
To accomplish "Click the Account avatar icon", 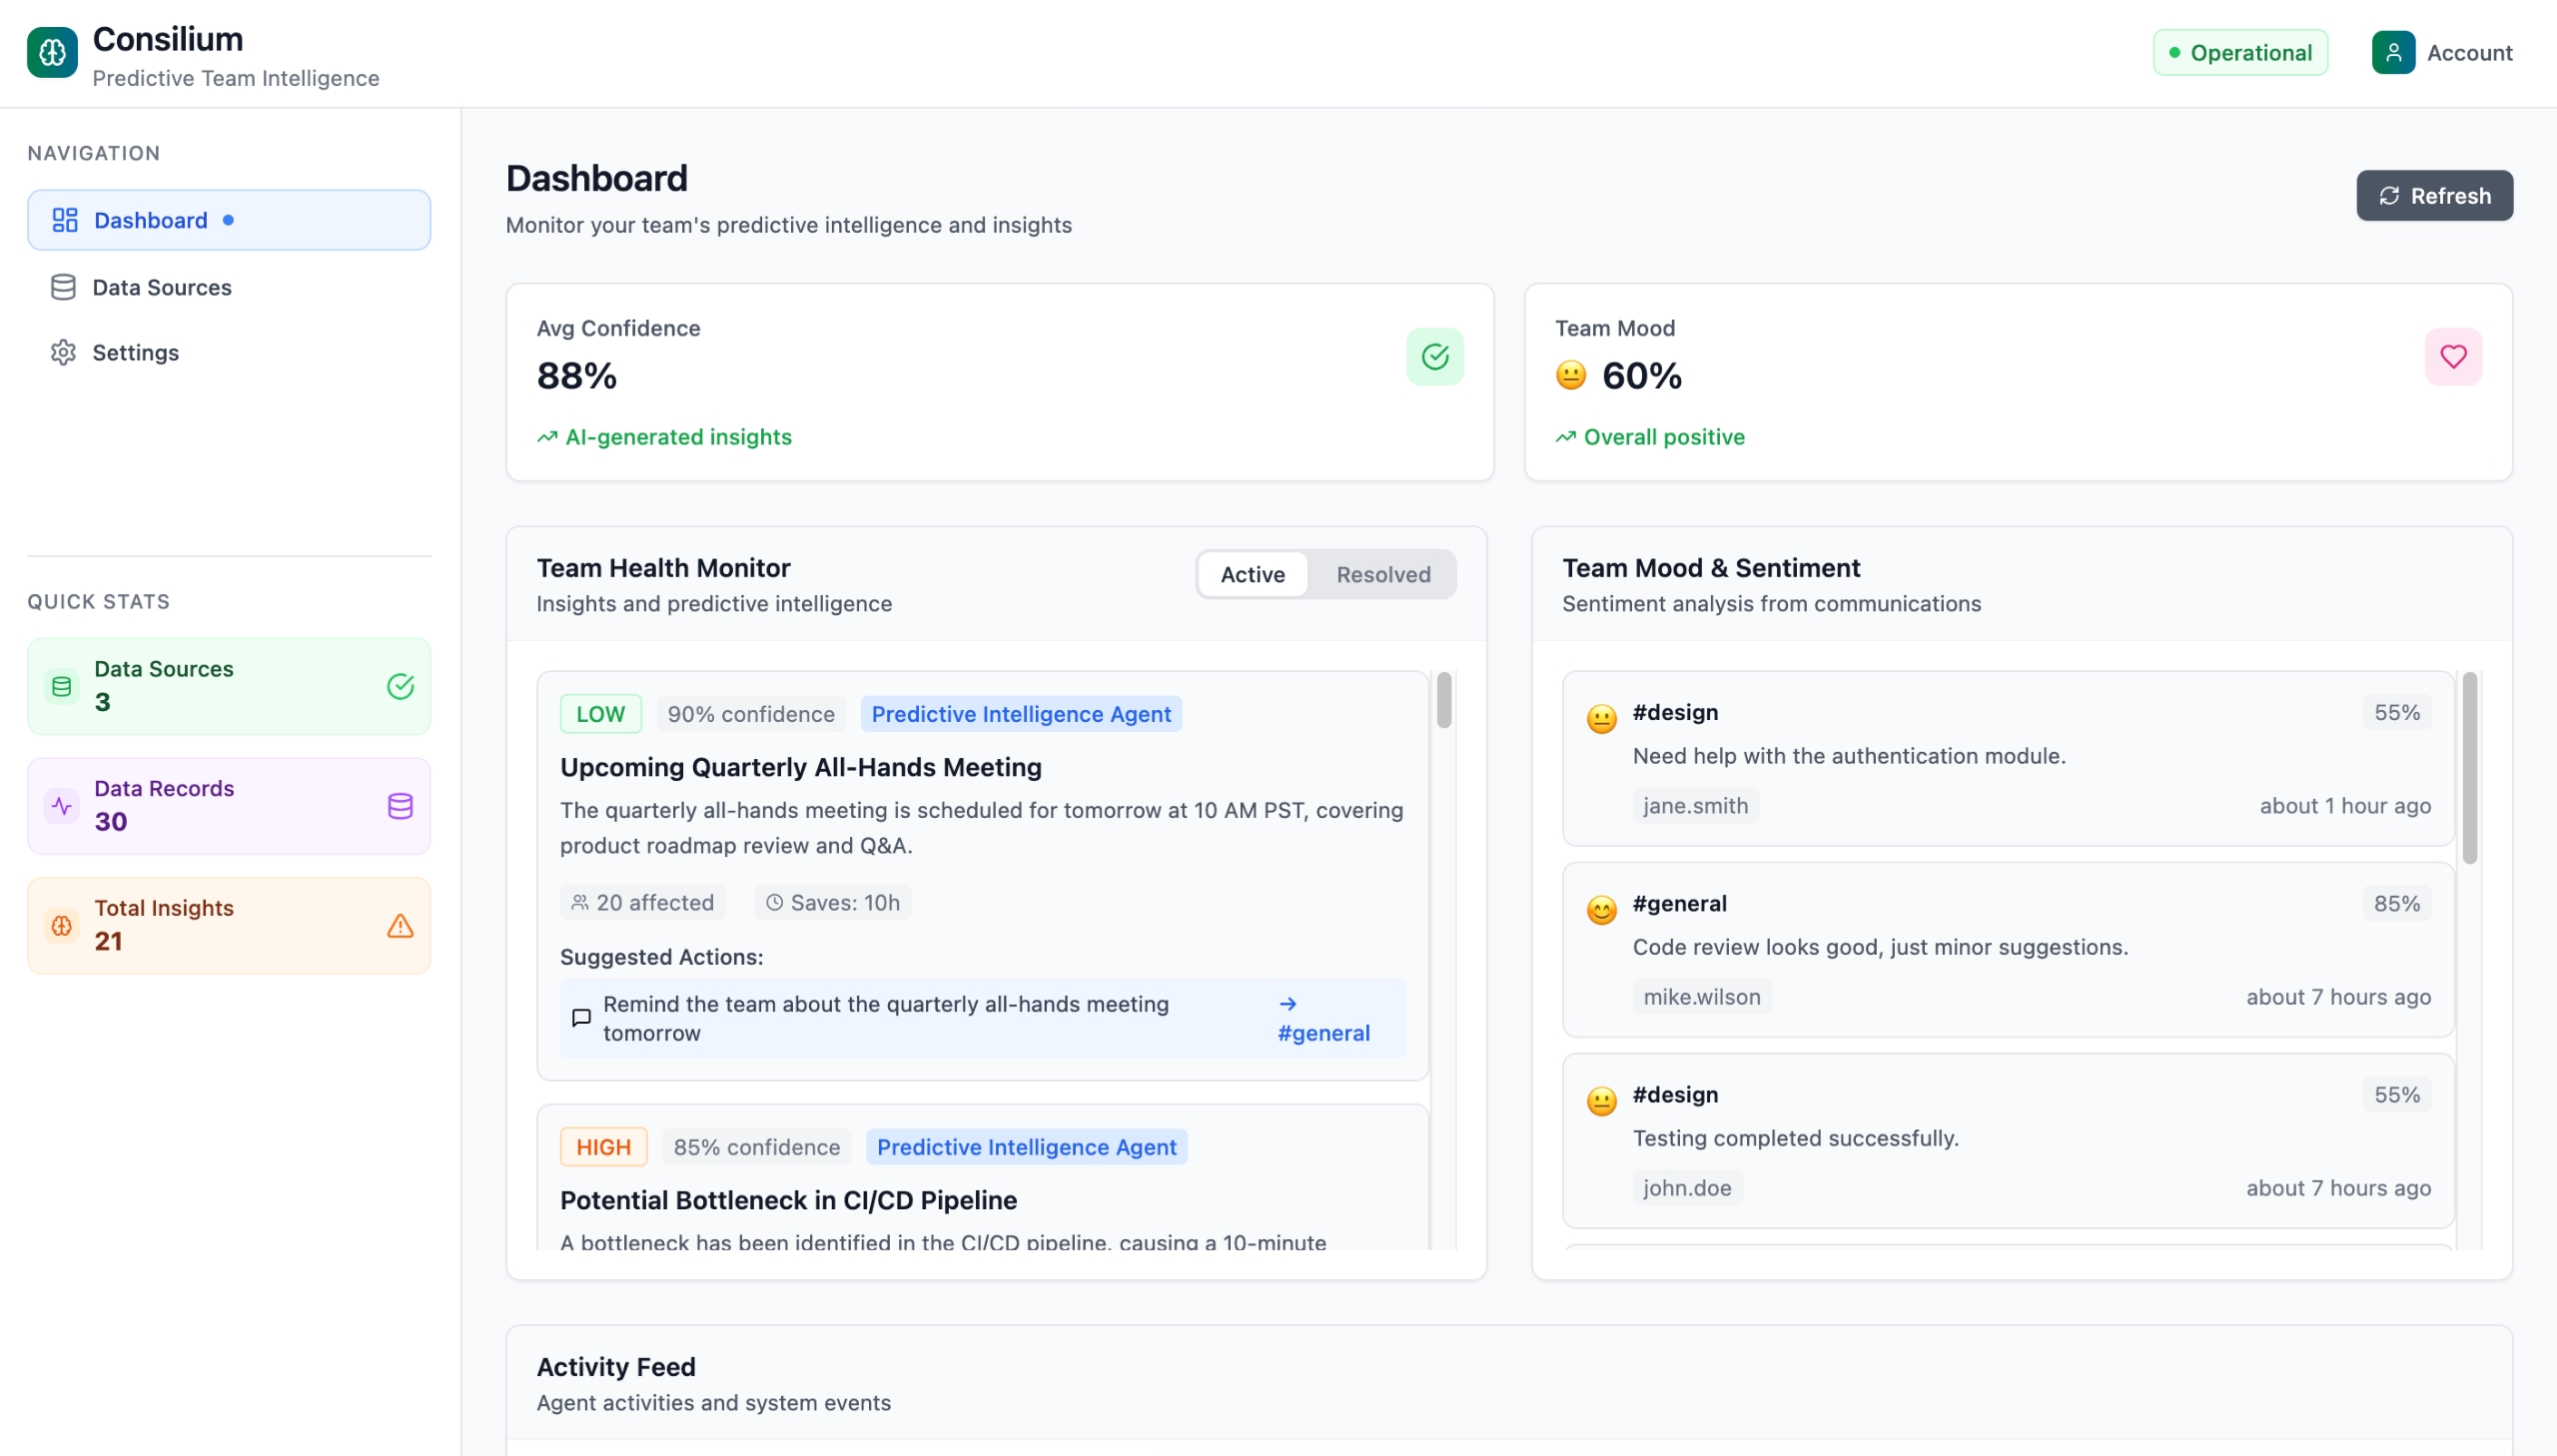I will 2392,52.
